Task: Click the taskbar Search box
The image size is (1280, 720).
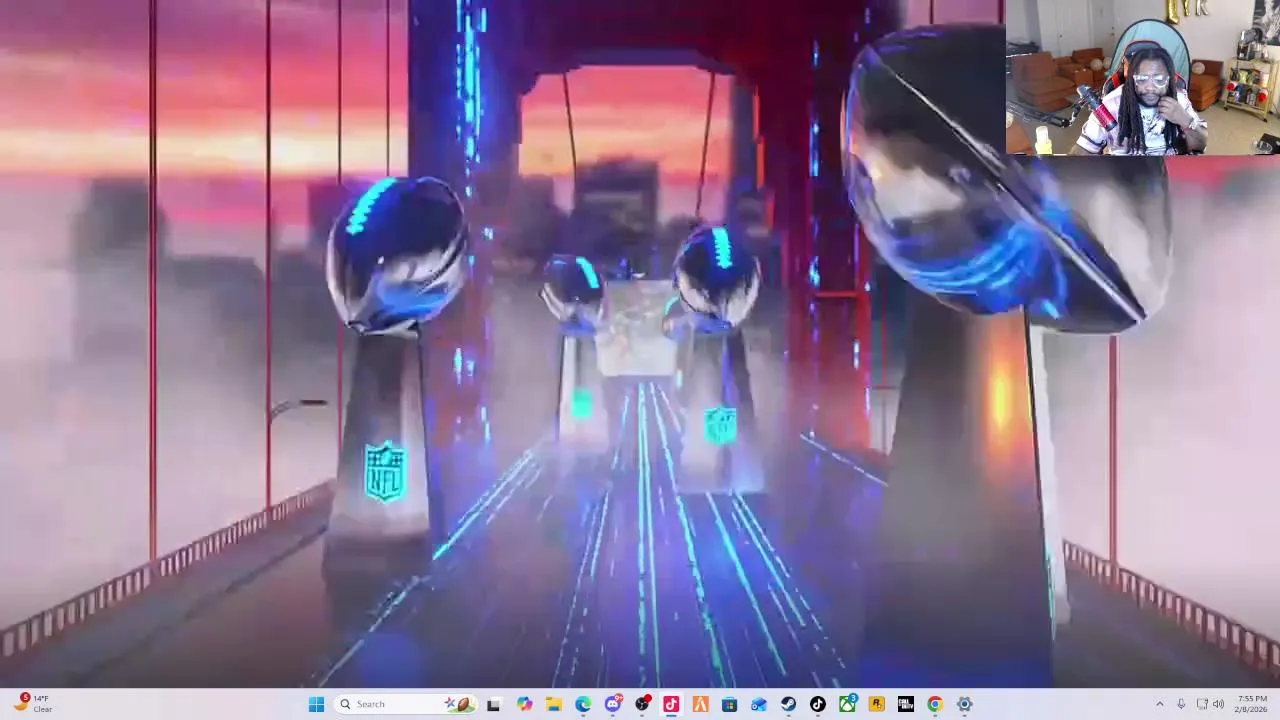Action: pos(405,704)
